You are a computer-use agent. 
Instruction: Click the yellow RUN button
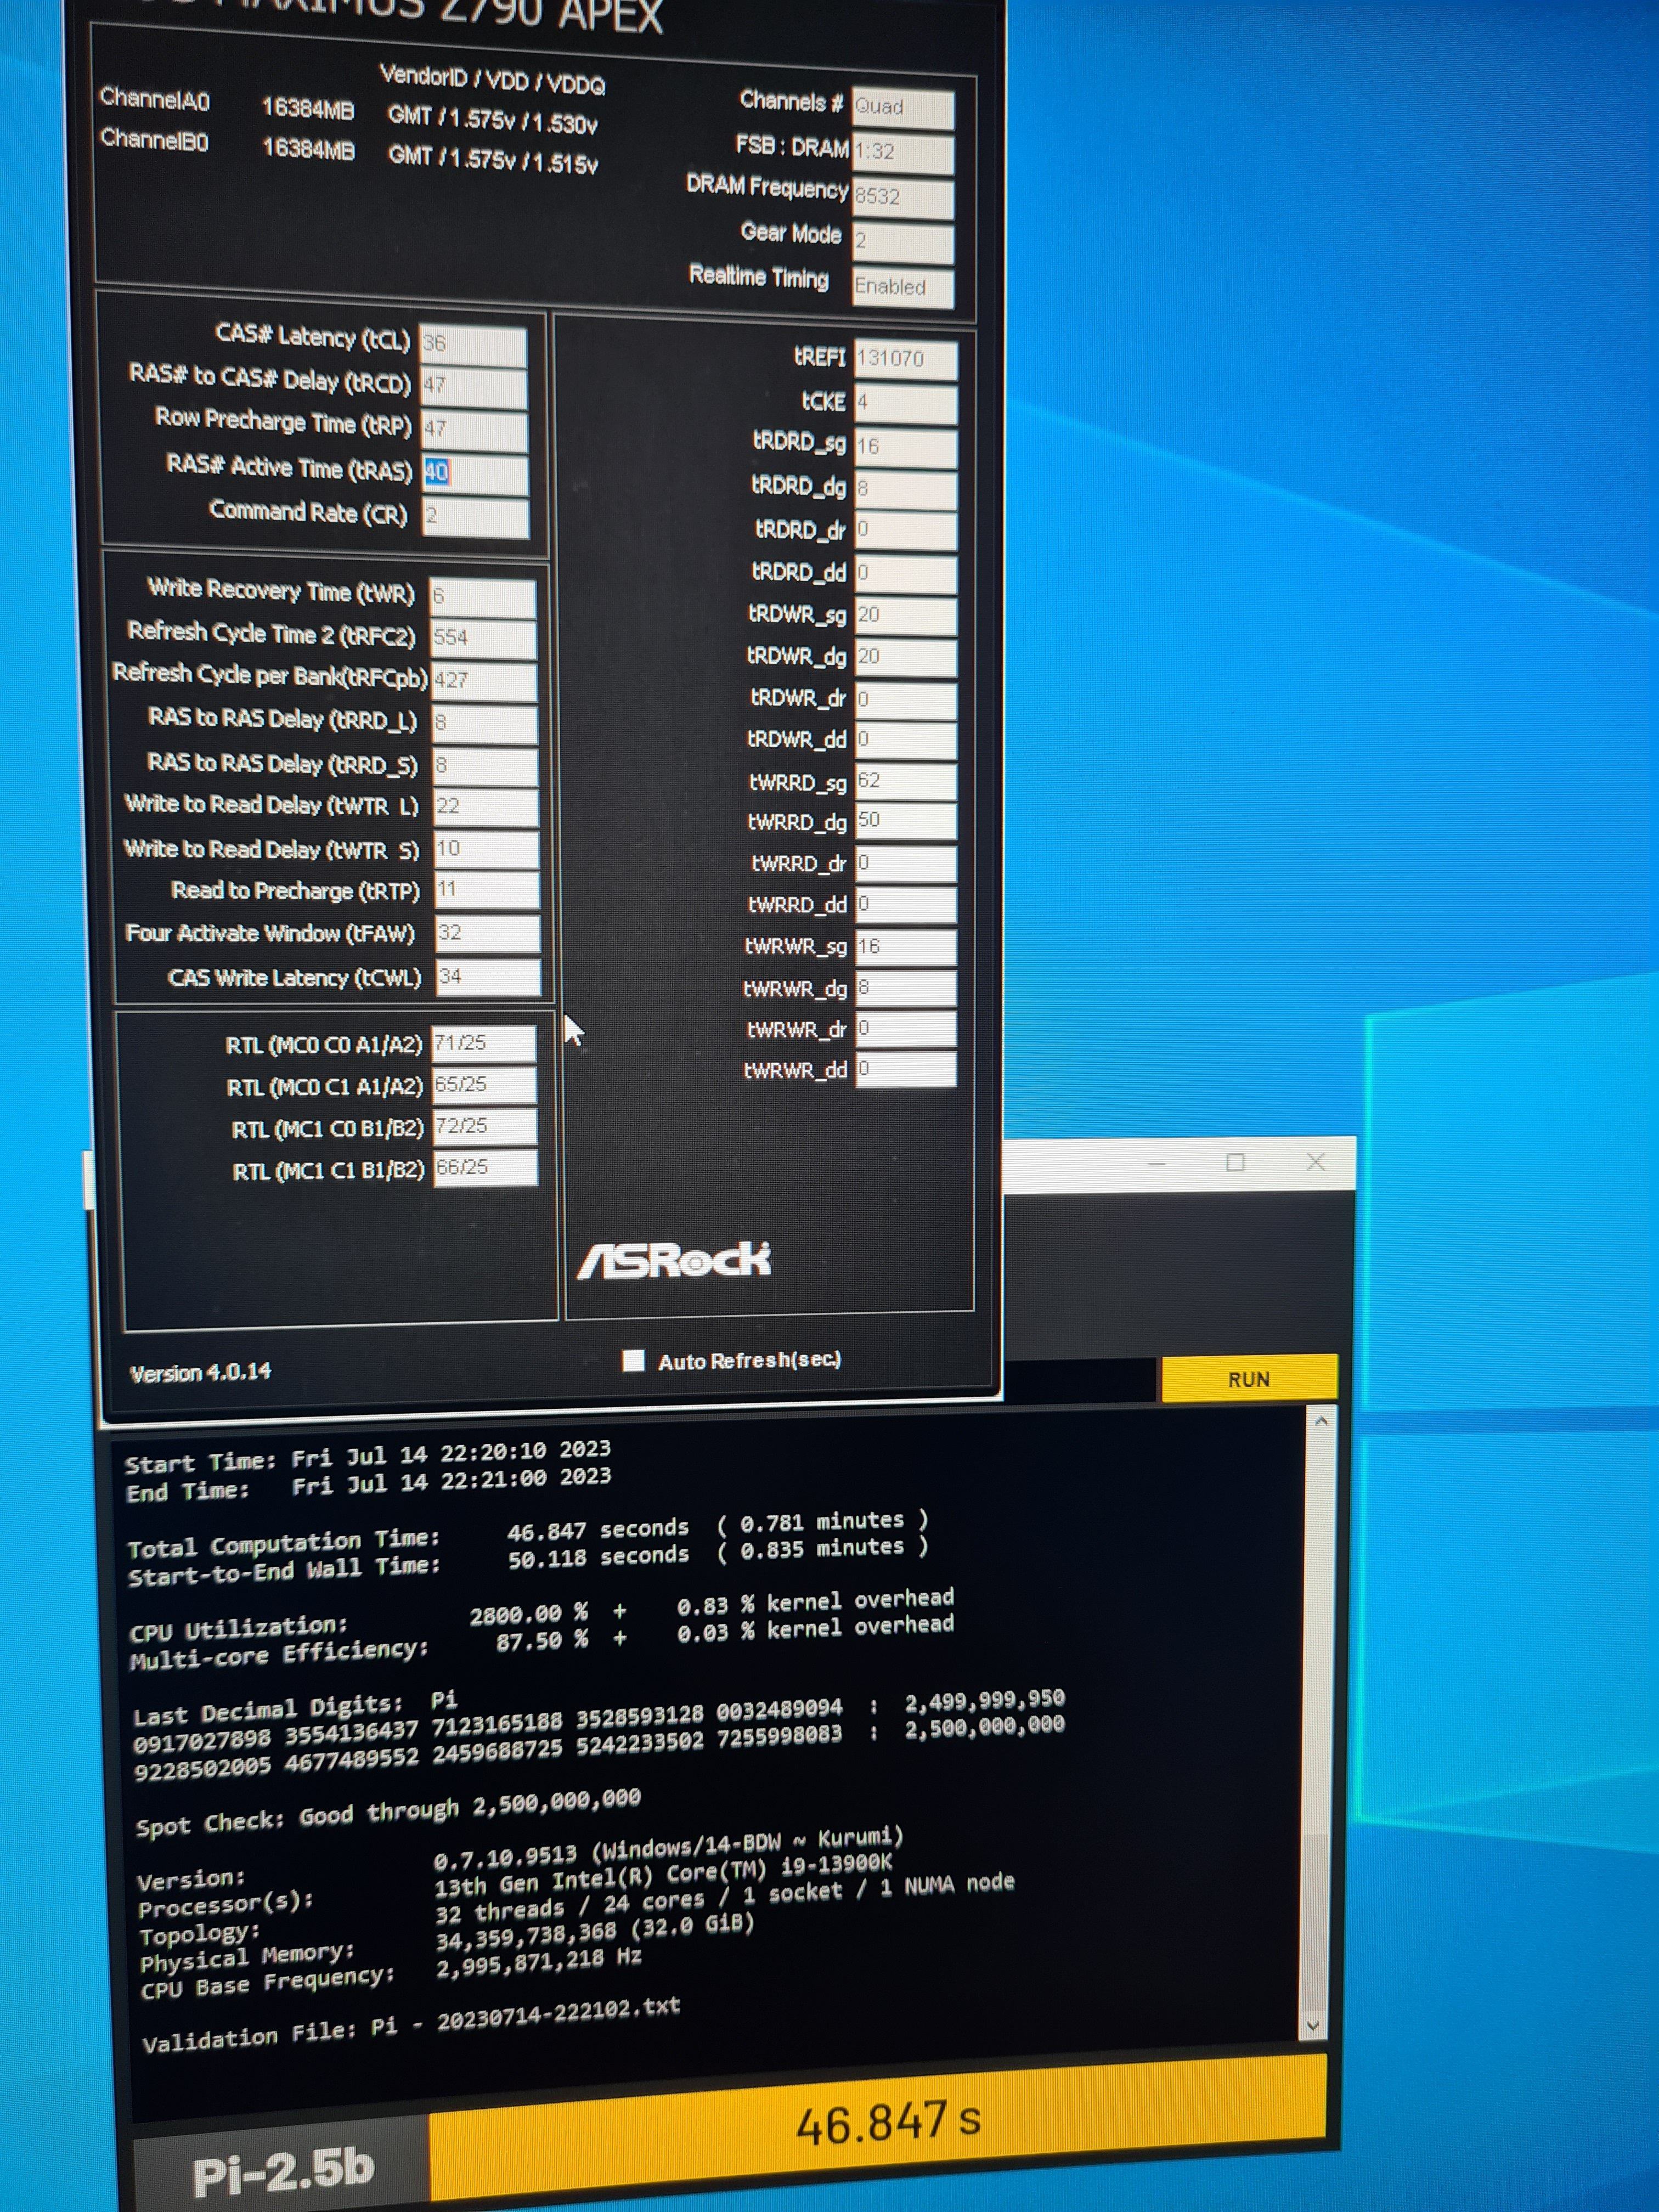tap(1248, 1379)
